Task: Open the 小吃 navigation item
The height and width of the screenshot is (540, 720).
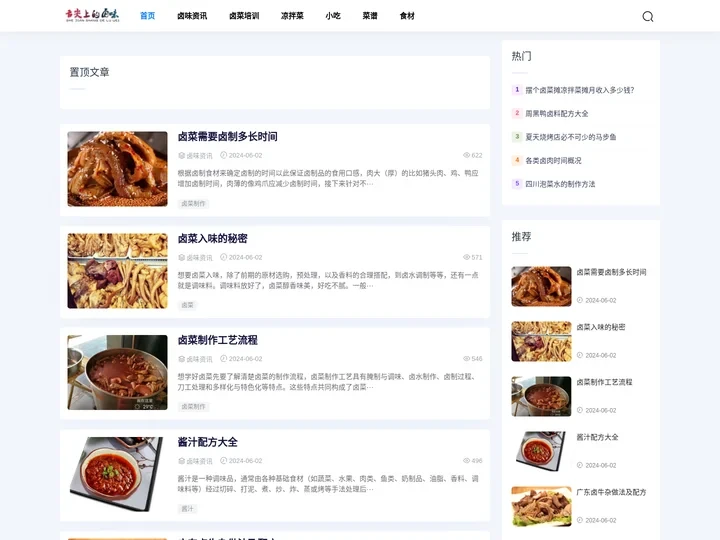Action: click(x=333, y=16)
